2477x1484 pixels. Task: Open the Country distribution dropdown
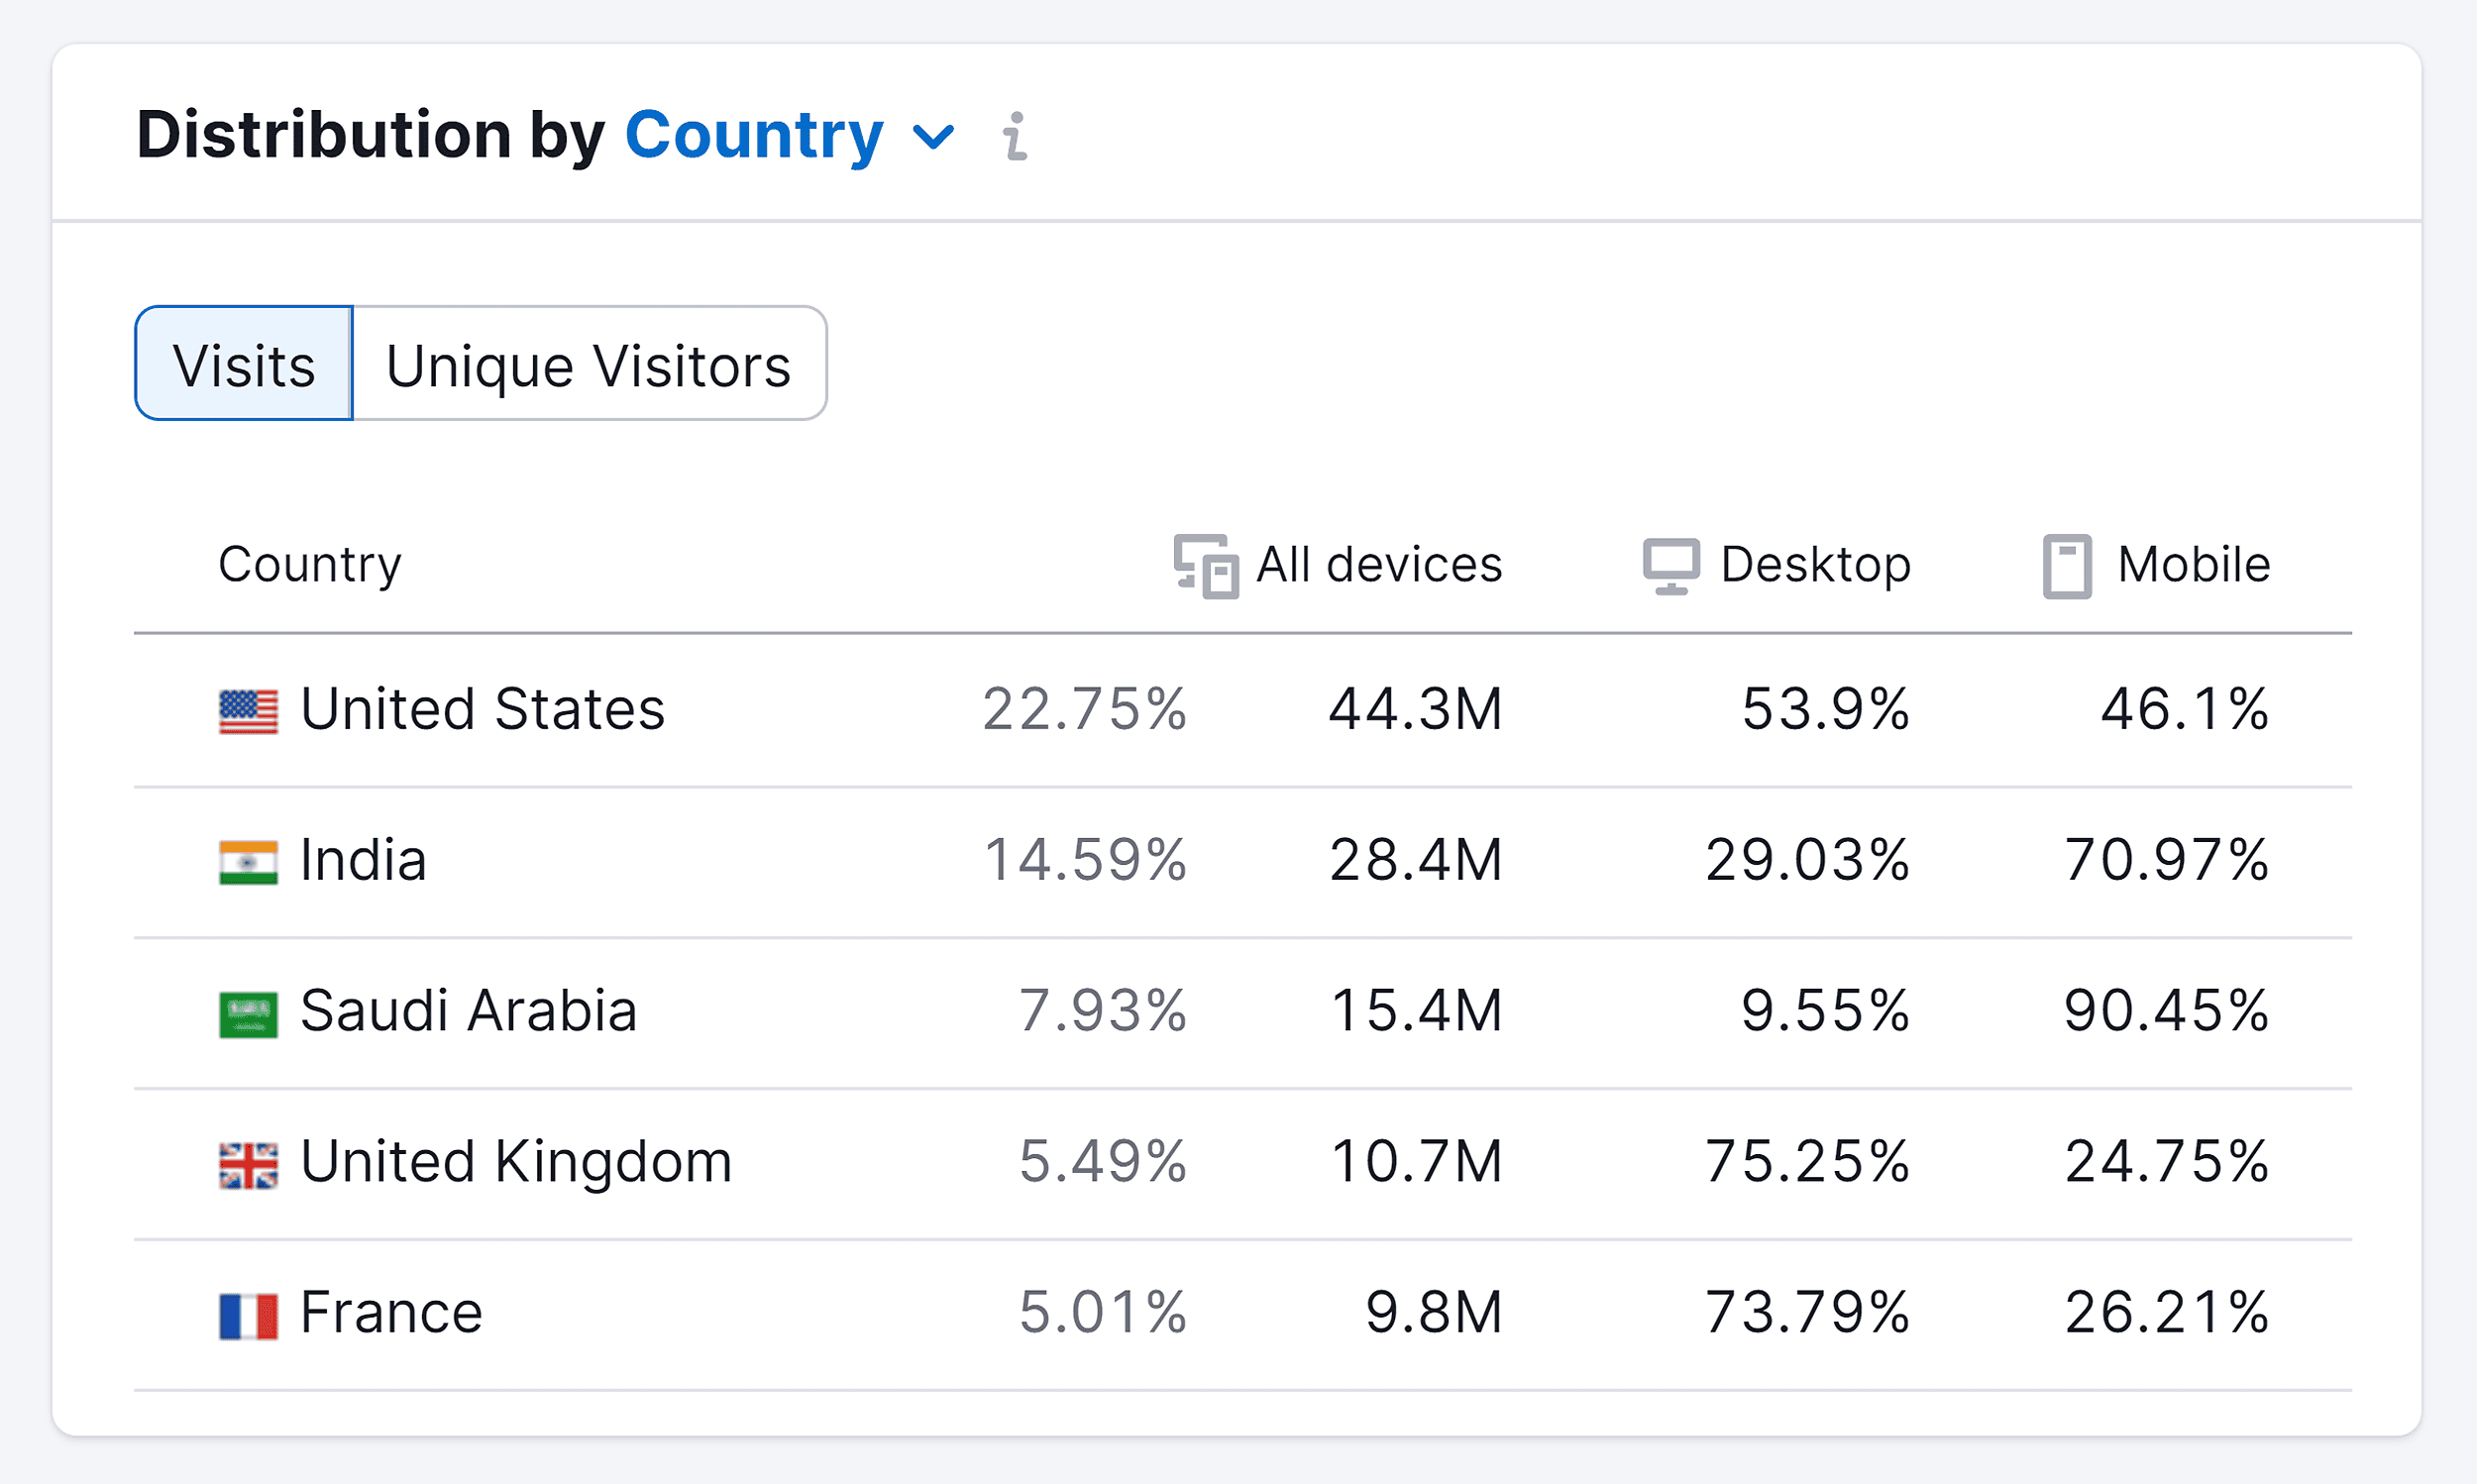coord(754,135)
